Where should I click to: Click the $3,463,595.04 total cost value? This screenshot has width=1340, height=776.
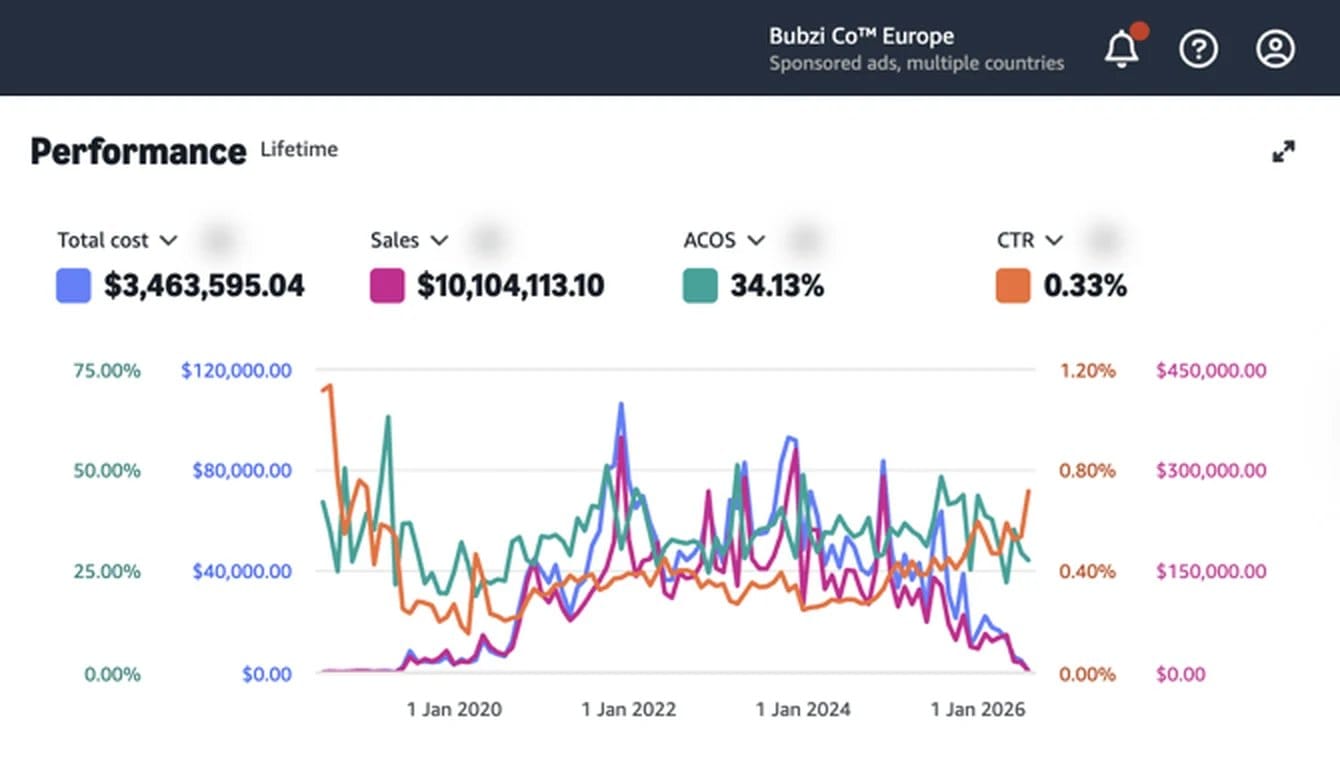click(x=204, y=286)
